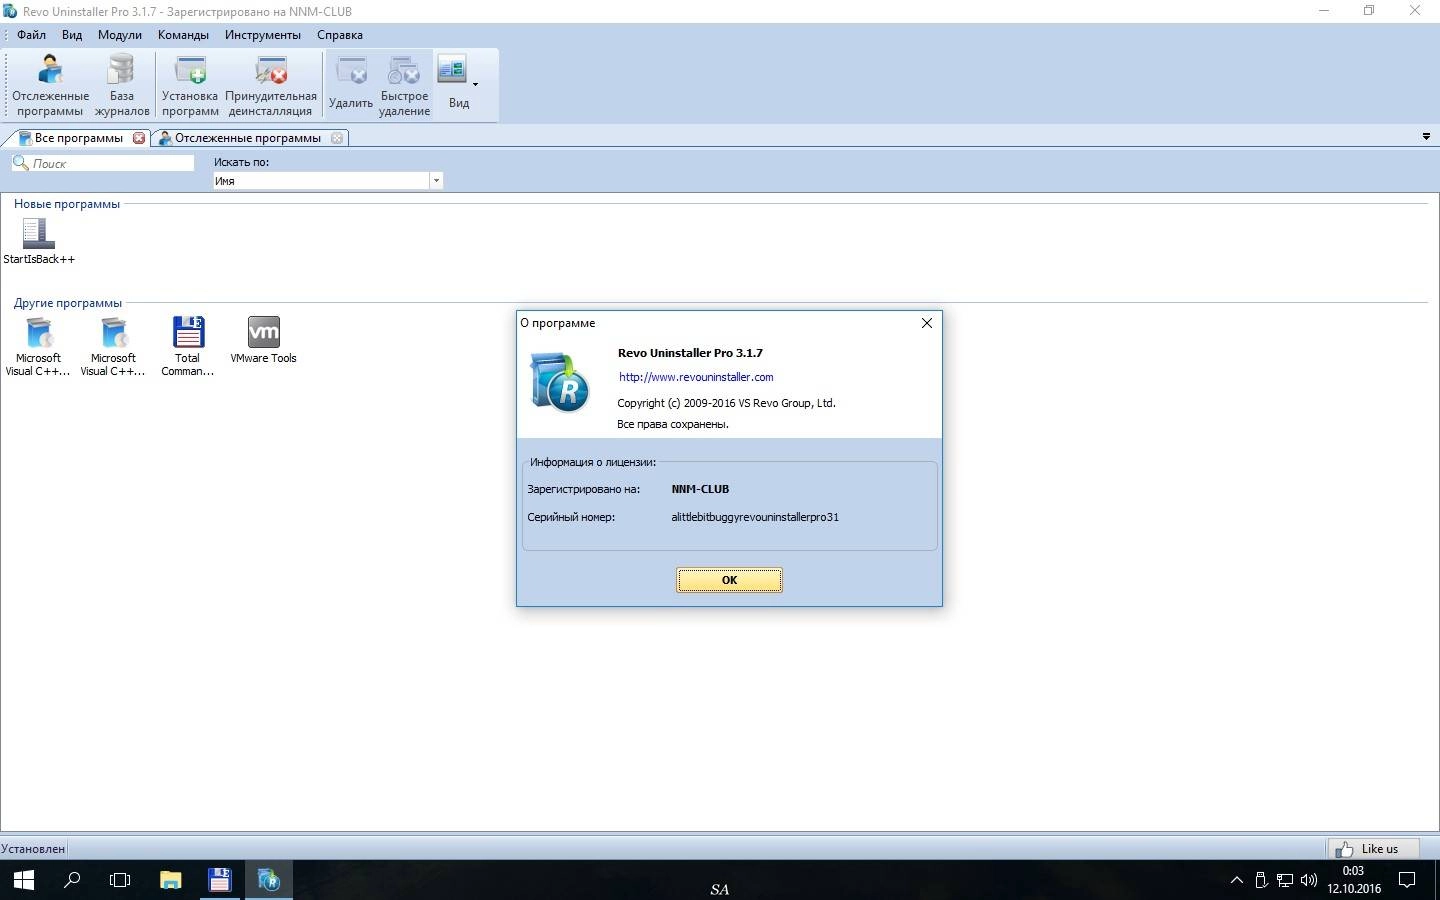The height and width of the screenshot is (900, 1440).
Task: Click the Uninstall (Удалить) toolbar icon
Action: (351, 85)
